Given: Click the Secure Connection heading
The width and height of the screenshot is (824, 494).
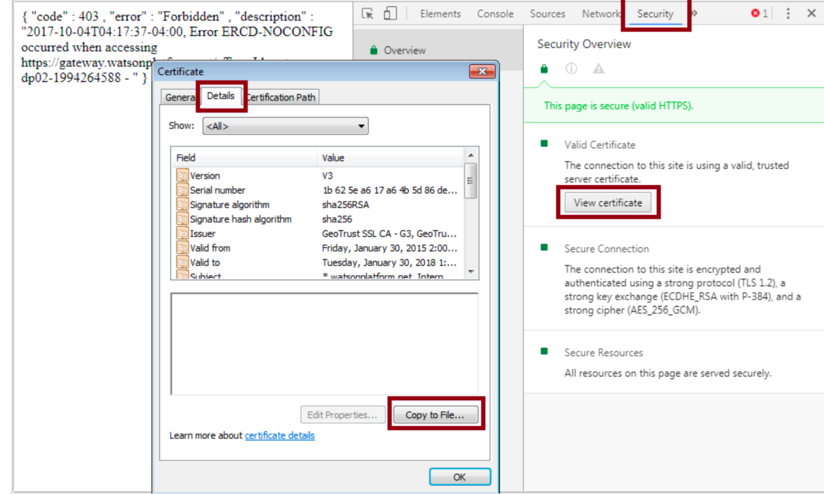Looking at the screenshot, I should coord(606,249).
